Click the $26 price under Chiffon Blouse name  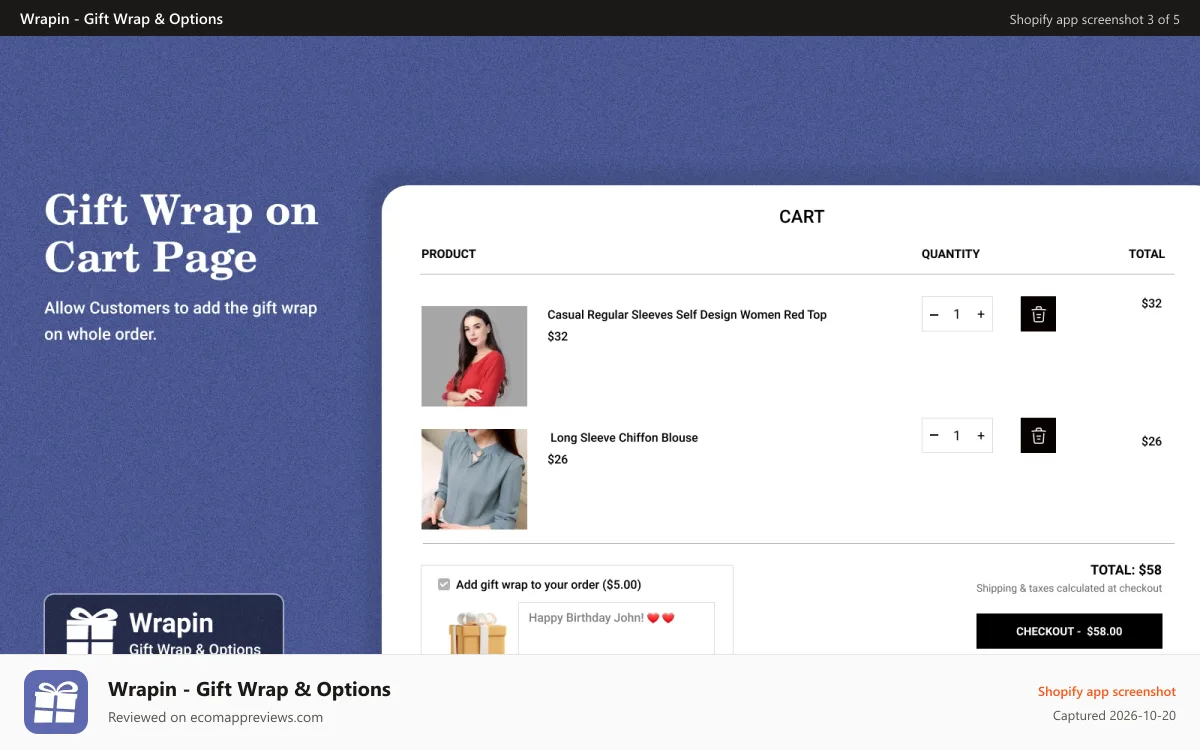(x=558, y=459)
